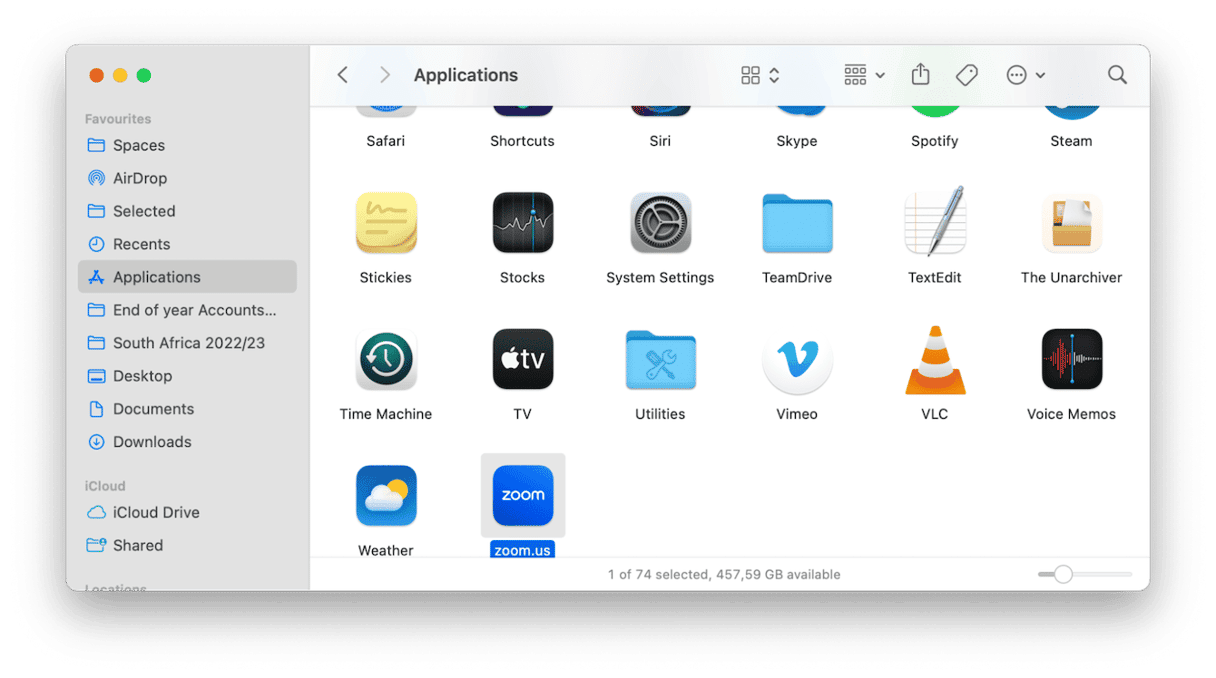Open the Time Machine app
Screen dimensions: 1216x678
click(x=386, y=360)
